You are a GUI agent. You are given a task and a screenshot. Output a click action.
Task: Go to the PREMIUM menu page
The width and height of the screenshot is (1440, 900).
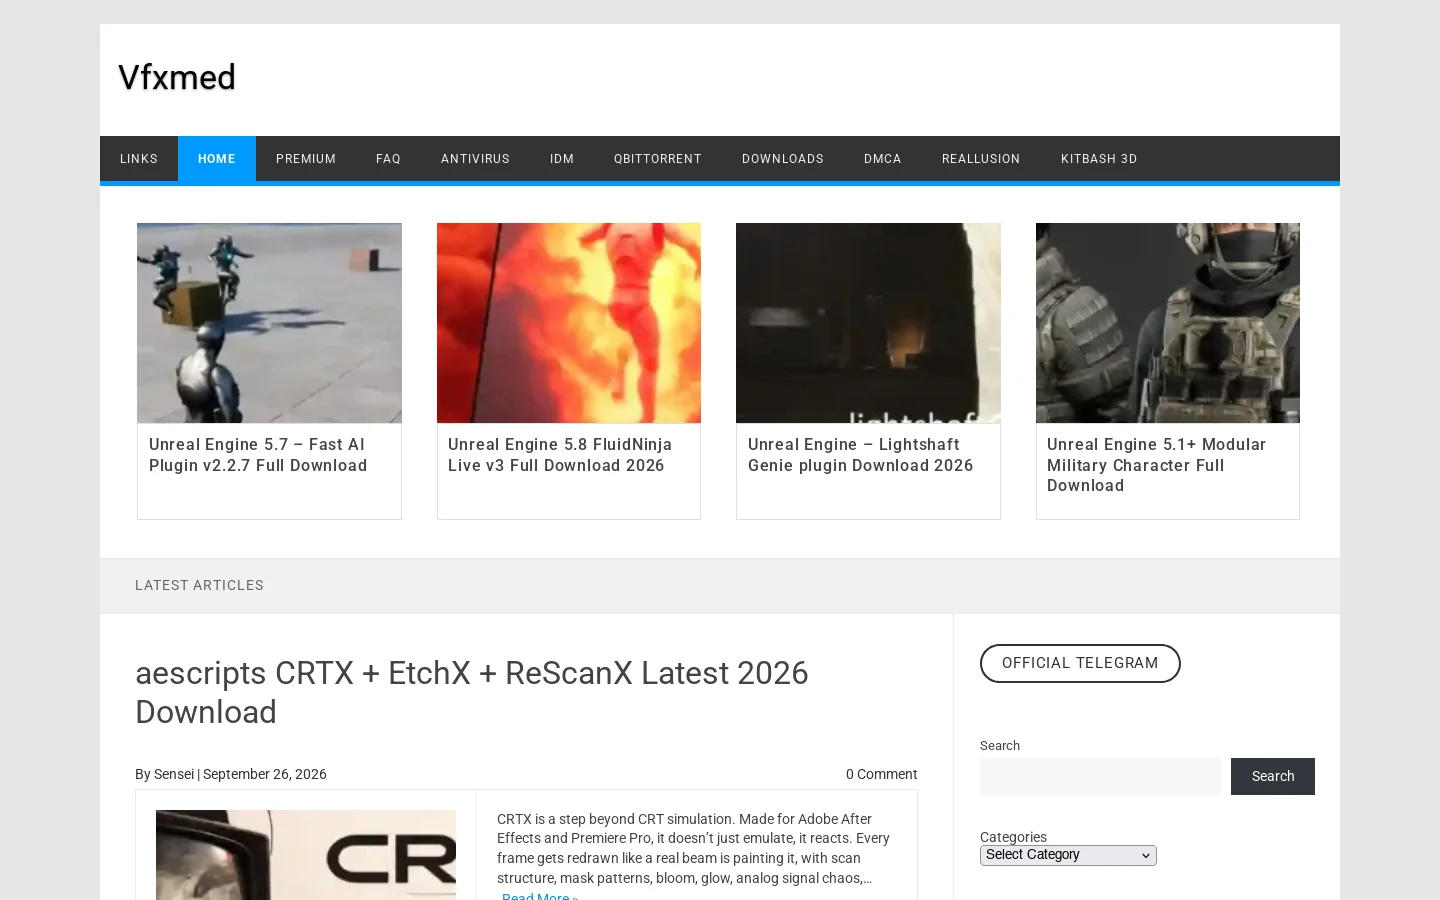(x=306, y=159)
